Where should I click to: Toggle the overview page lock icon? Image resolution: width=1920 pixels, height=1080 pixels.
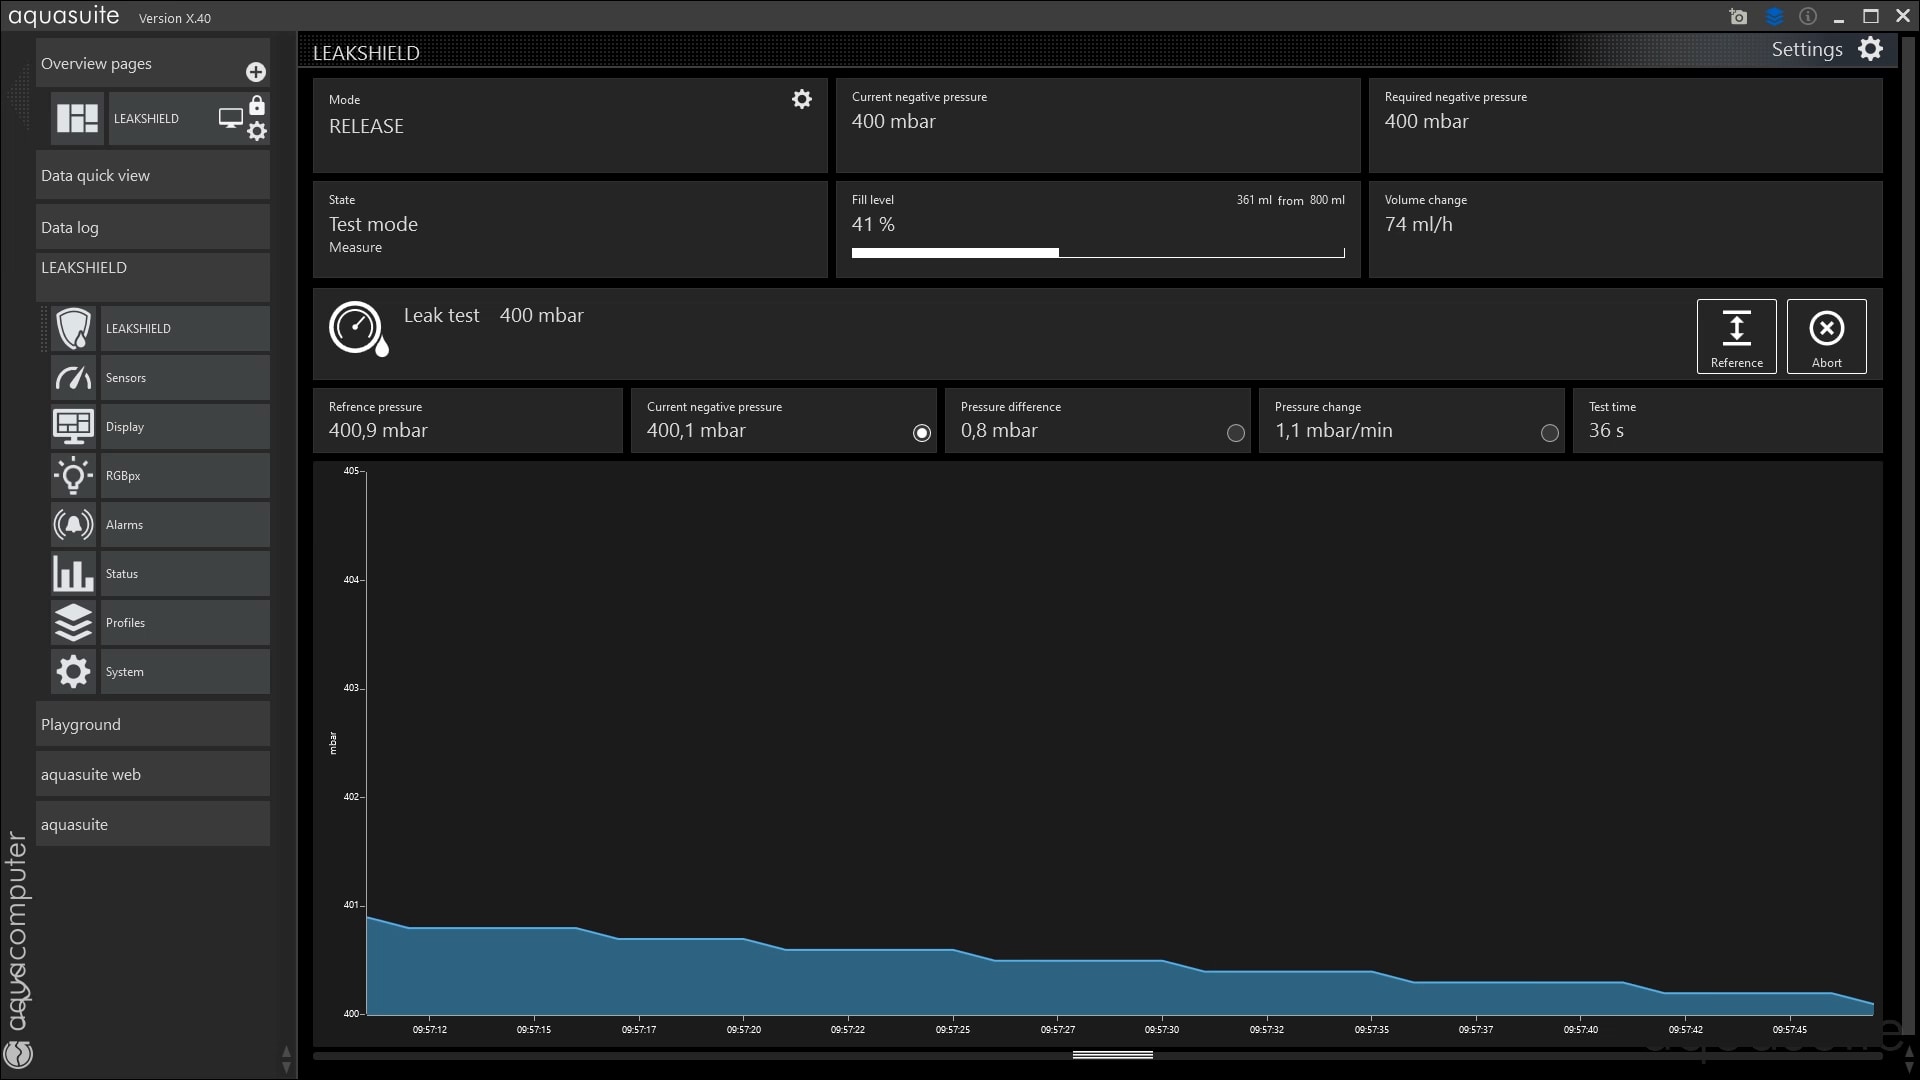tap(257, 105)
